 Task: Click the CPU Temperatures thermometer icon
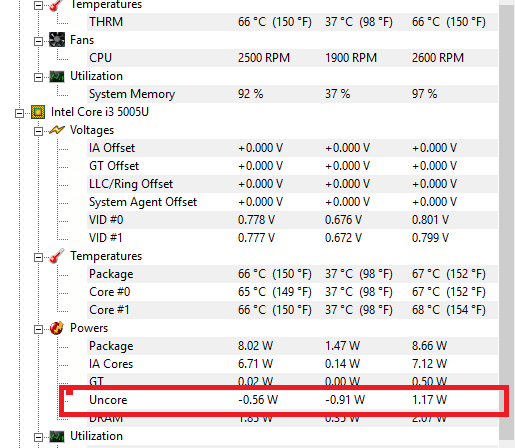pyautogui.click(x=57, y=256)
